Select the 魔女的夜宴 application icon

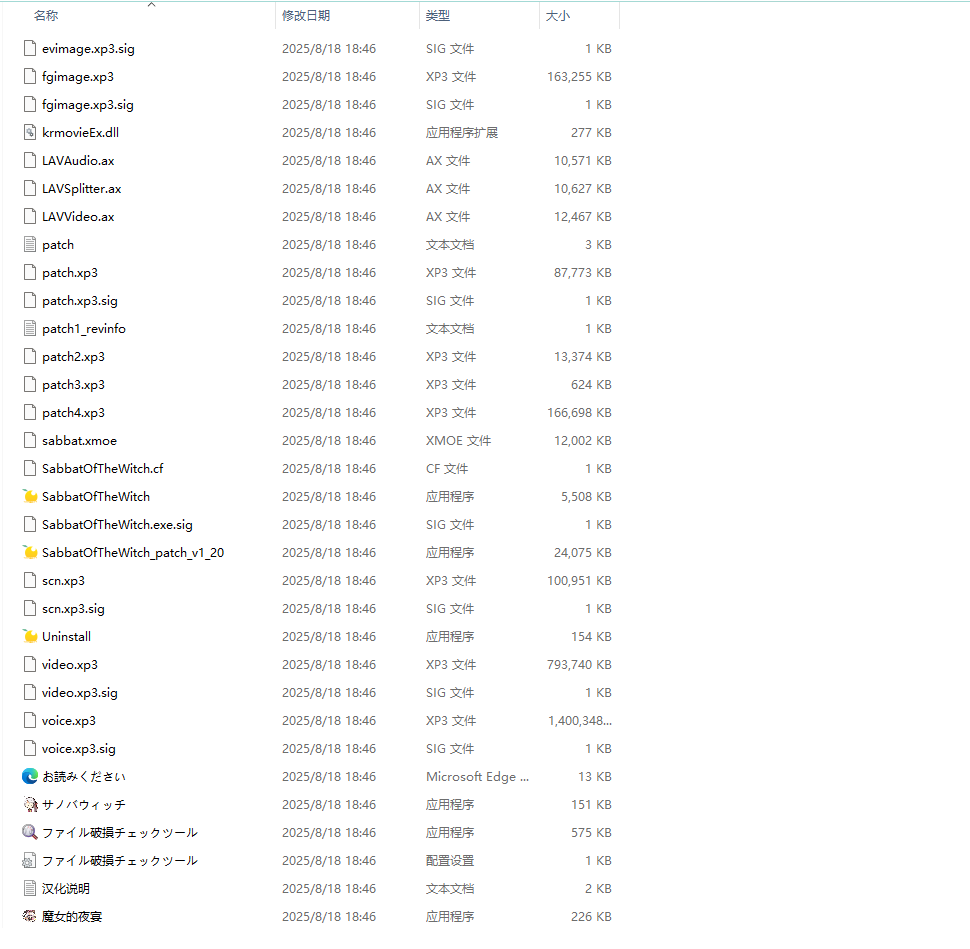(x=30, y=916)
